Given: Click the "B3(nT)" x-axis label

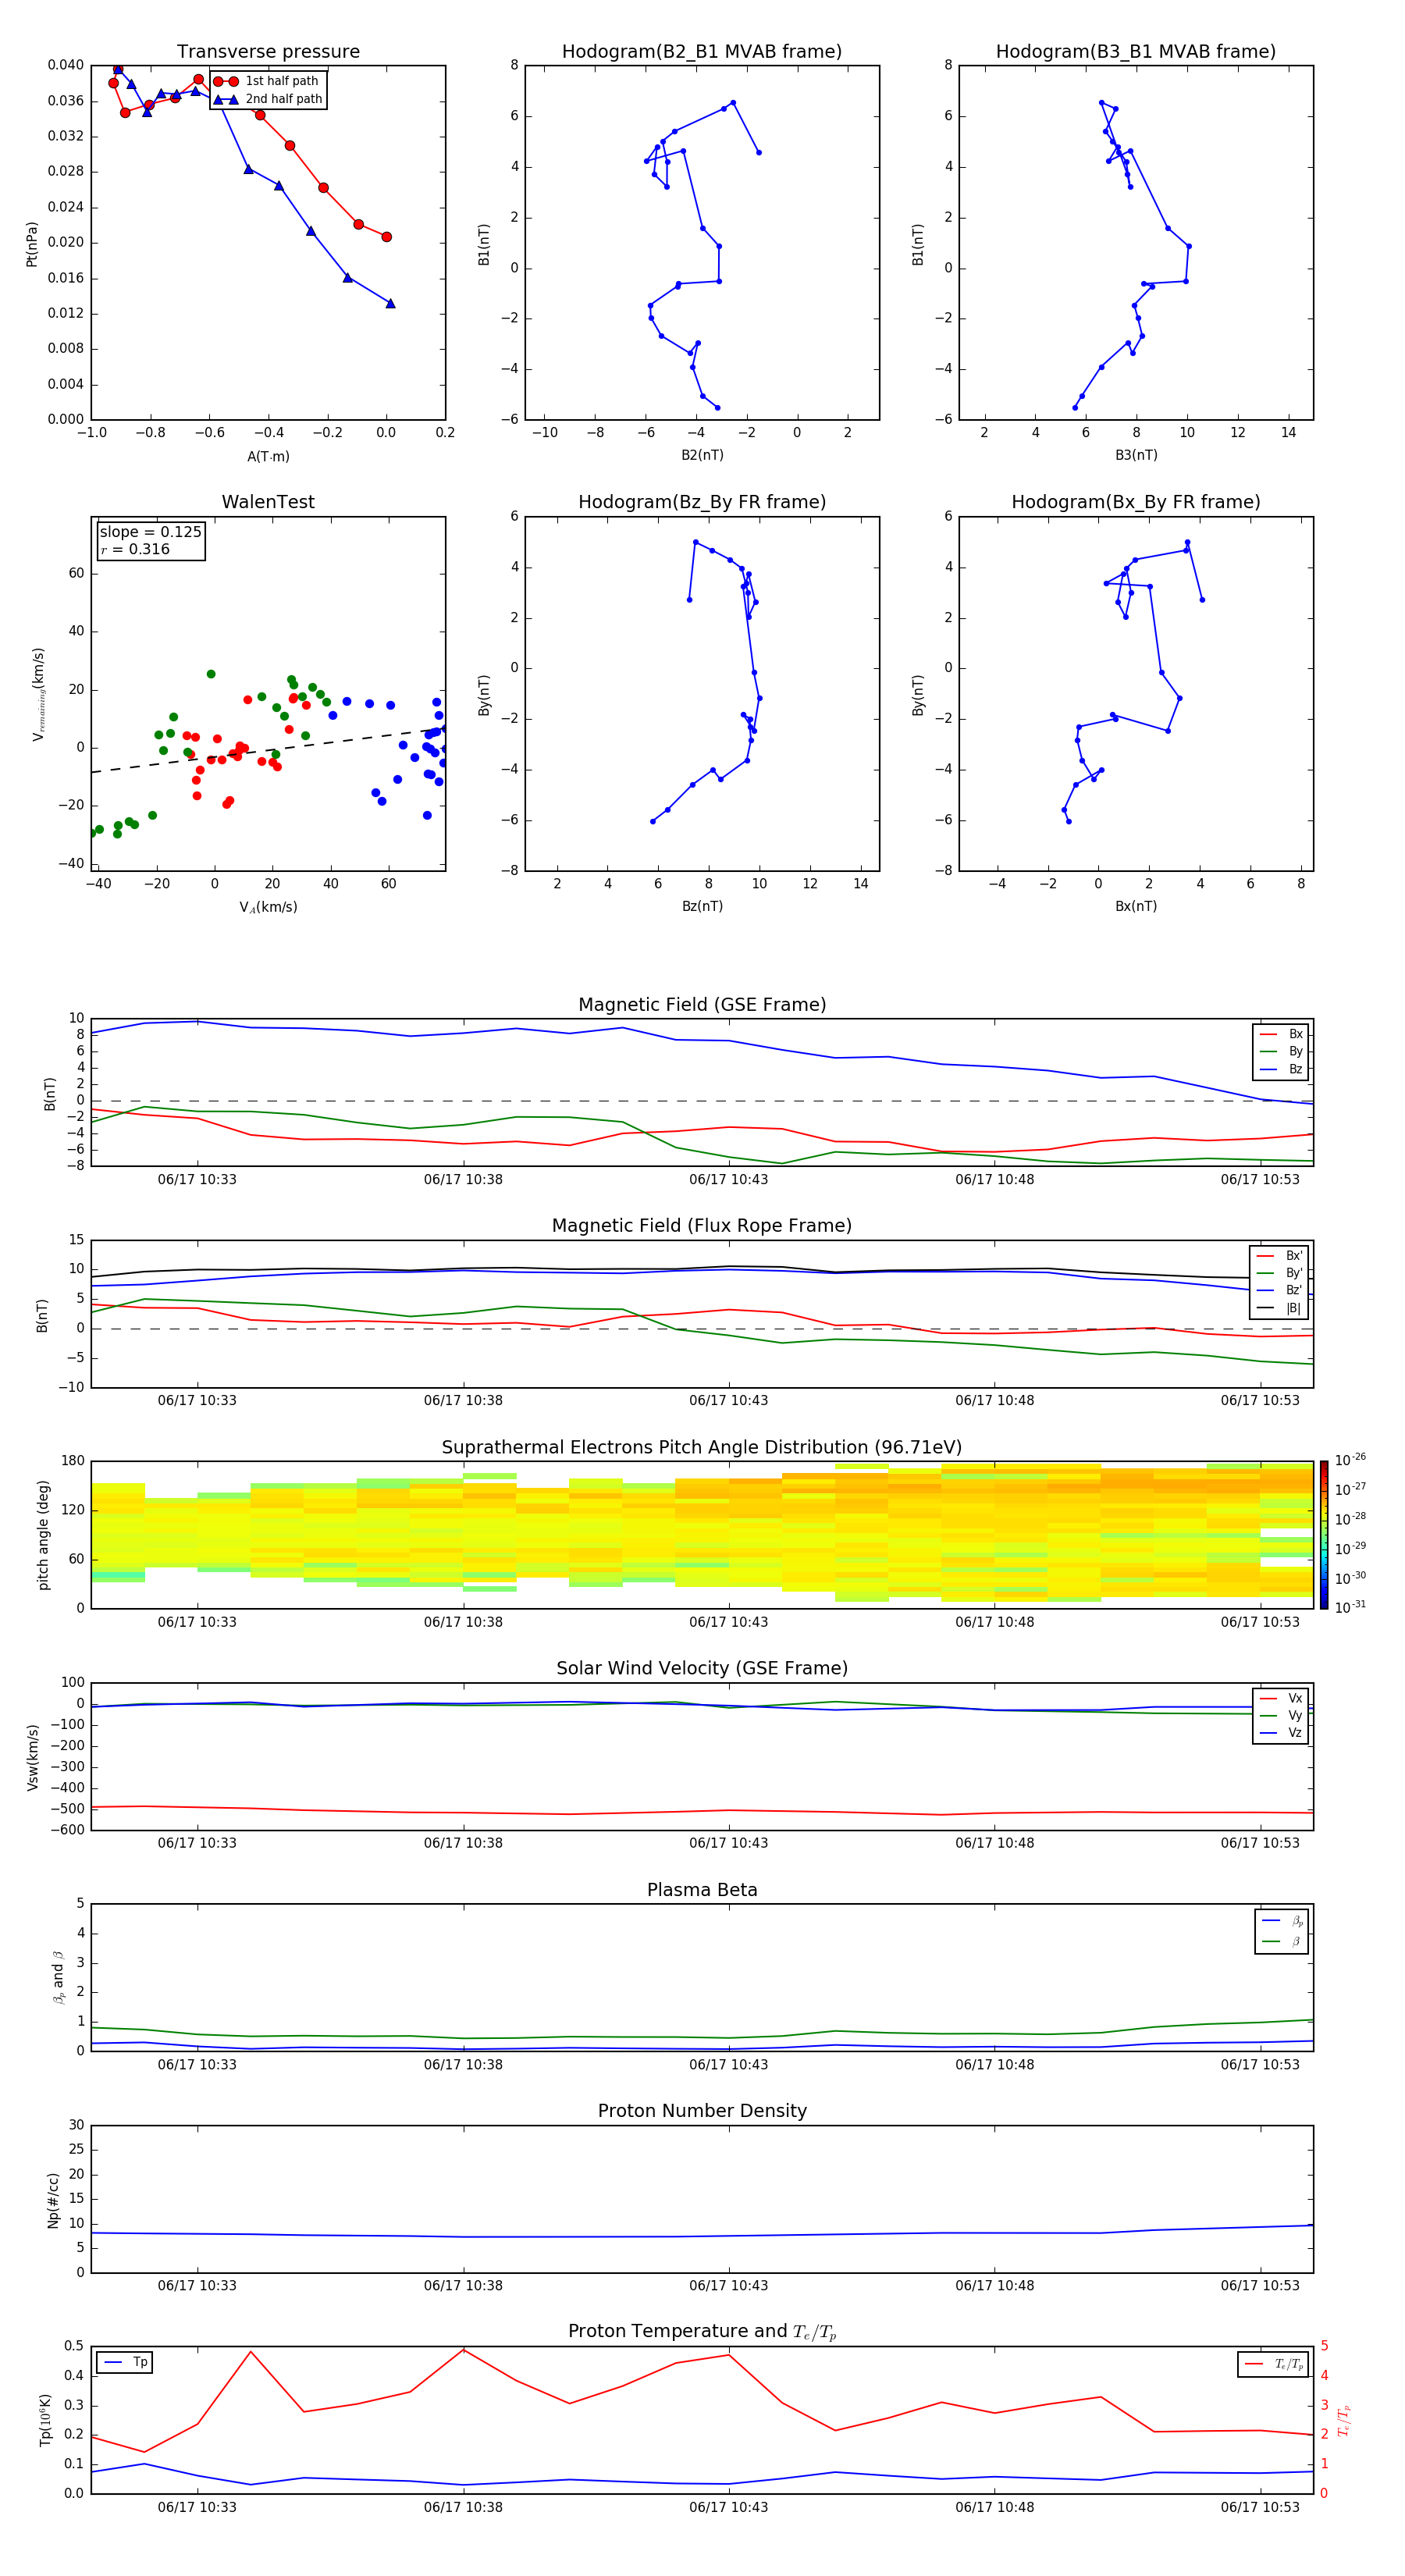Looking at the screenshot, I should click(1136, 455).
